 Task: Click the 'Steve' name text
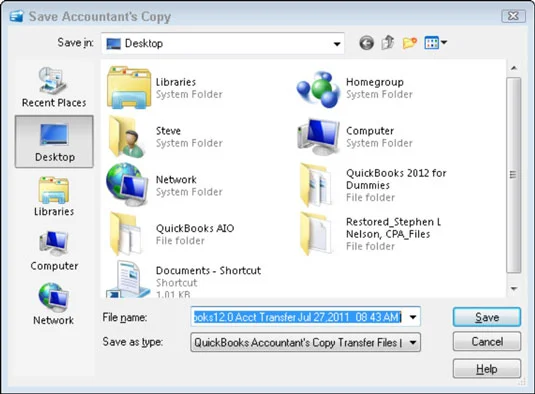pyautogui.click(x=168, y=131)
